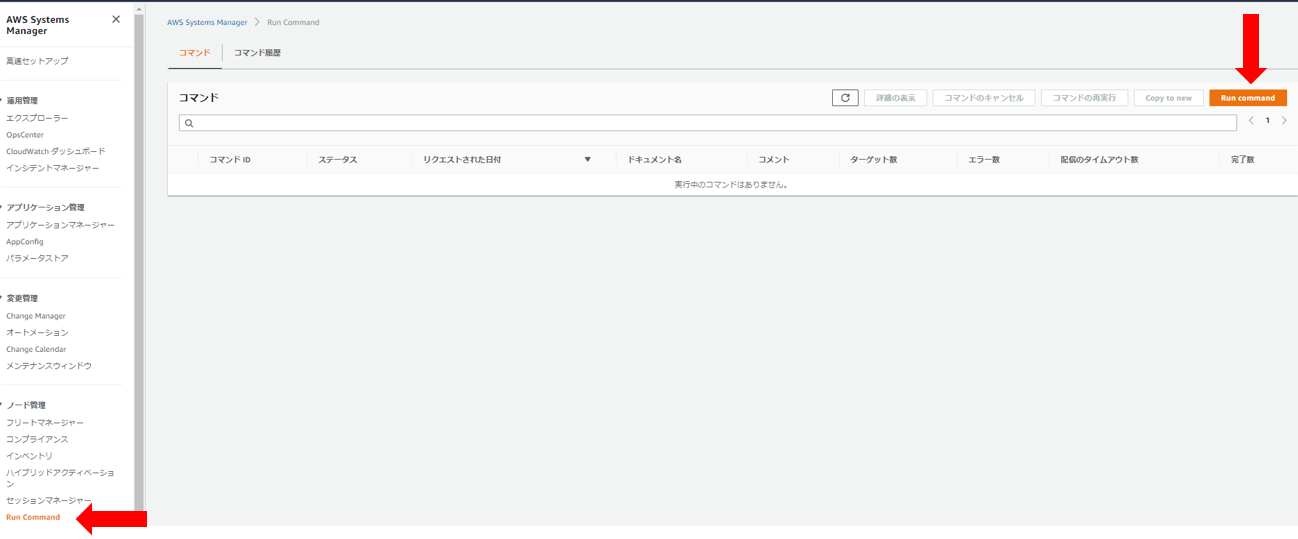Switch to コマンド履歴 tab
This screenshot has height=539, width=1298.
click(x=257, y=53)
